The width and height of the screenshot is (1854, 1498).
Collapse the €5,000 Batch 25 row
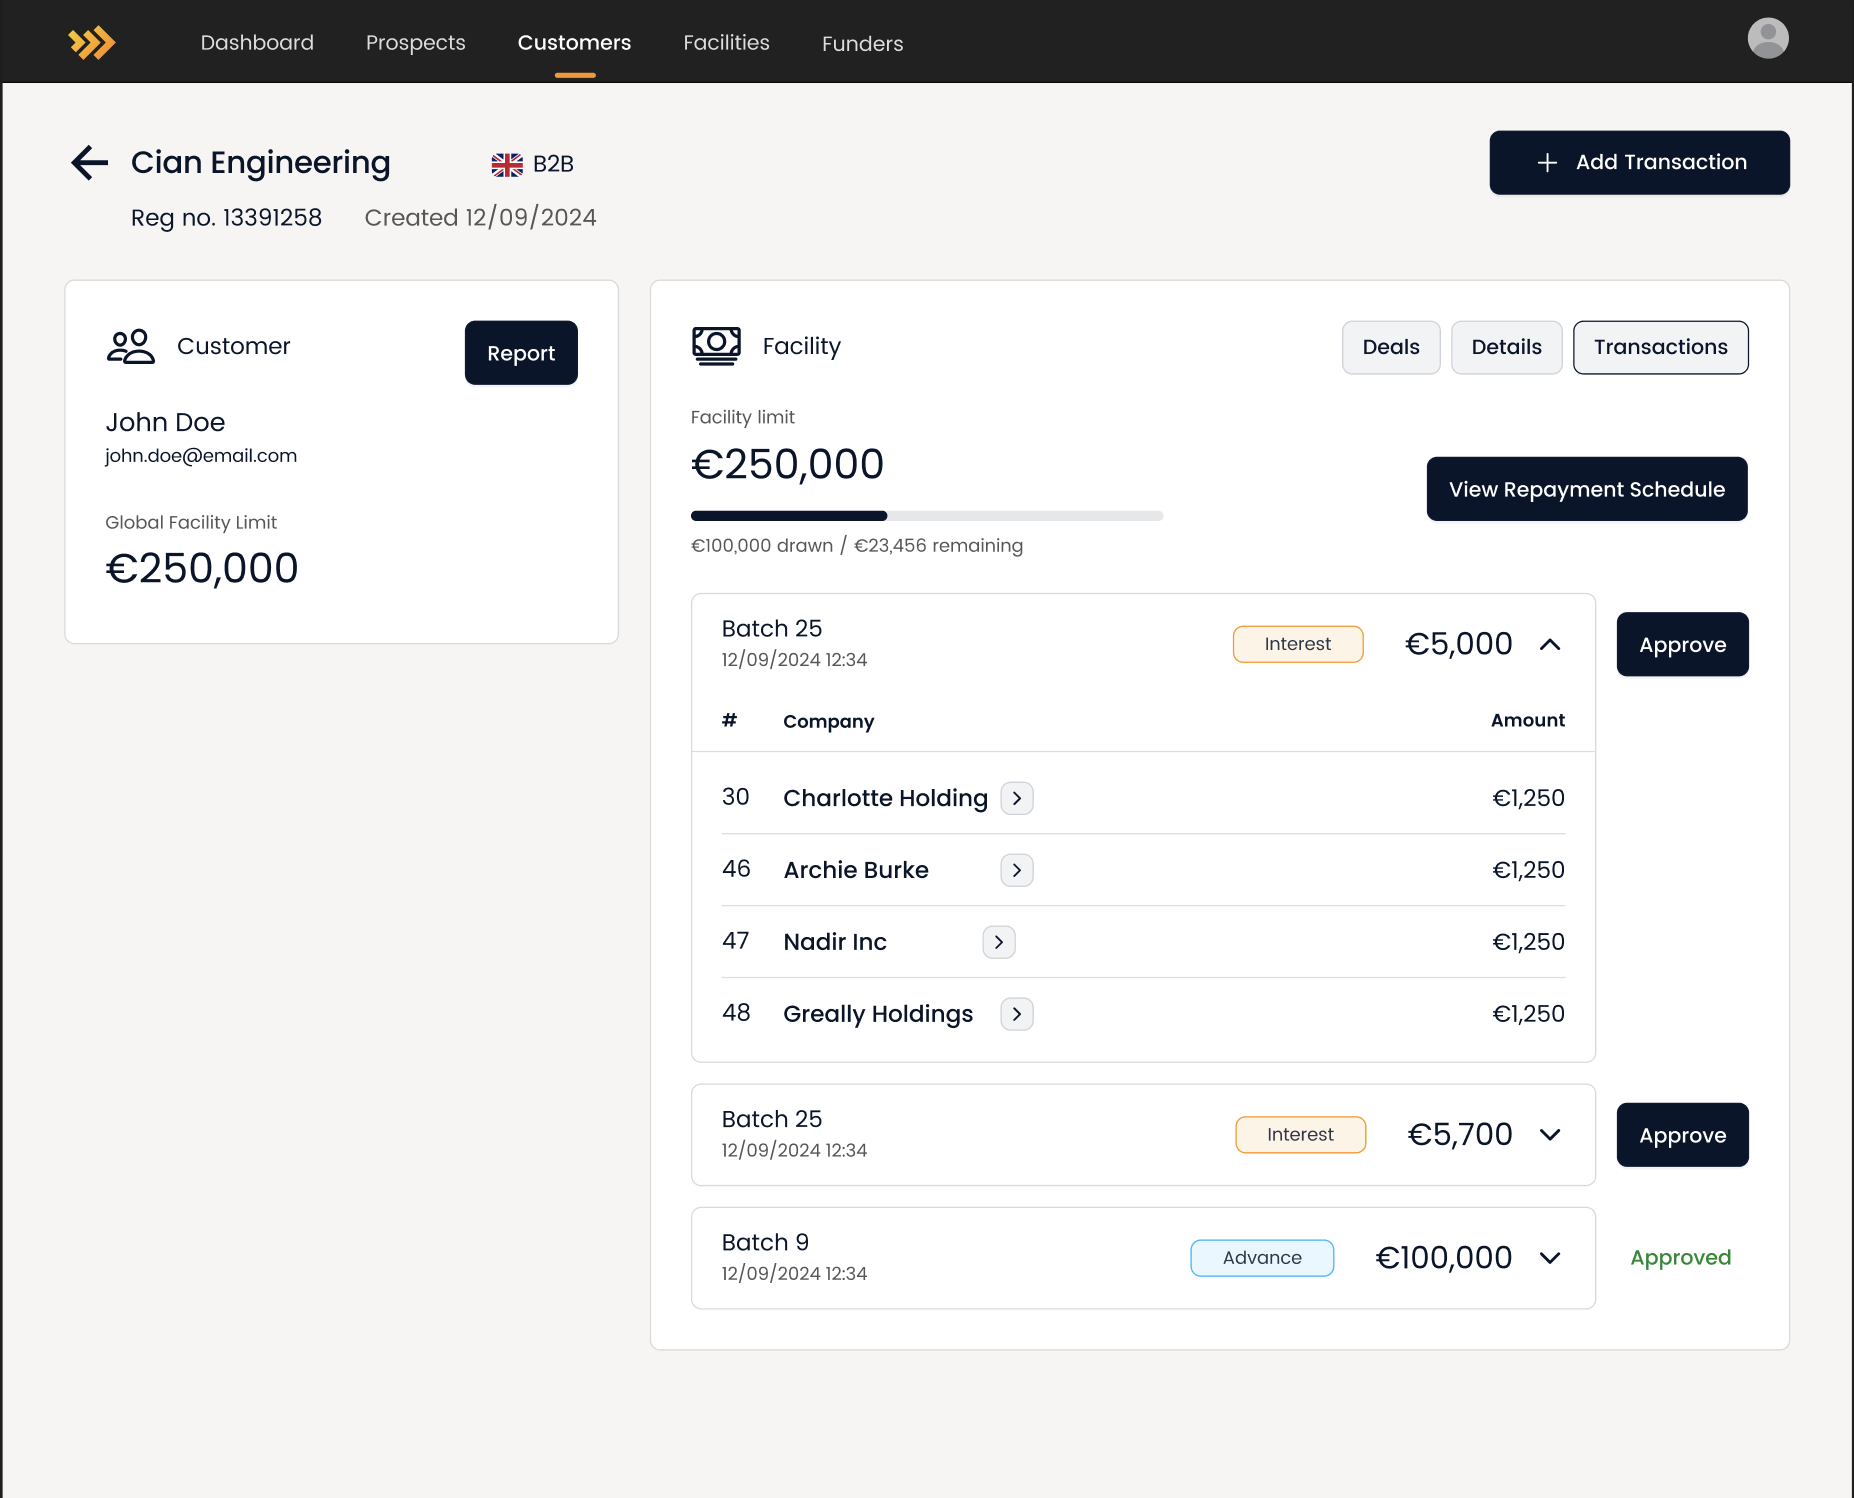pyautogui.click(x=1550, y=644)
